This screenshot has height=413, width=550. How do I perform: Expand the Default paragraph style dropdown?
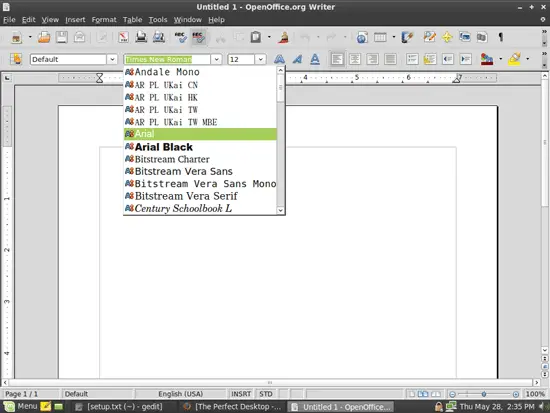click(x=112, y=59)
